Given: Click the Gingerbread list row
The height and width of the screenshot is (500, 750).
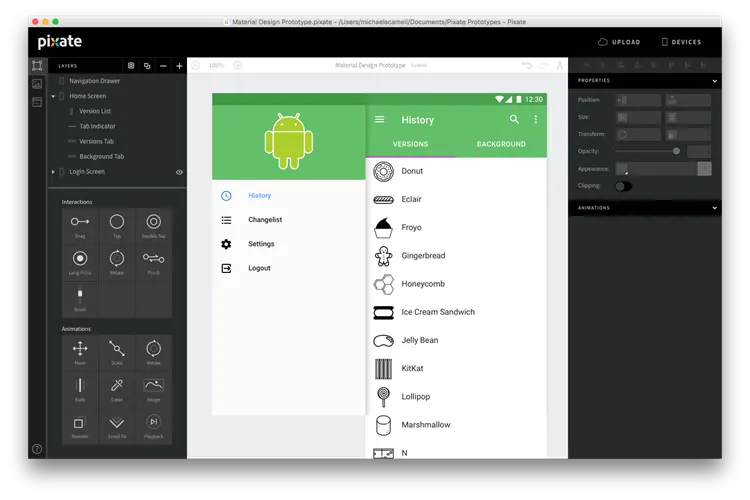Looking at the screenshot, I should click(458, 256).
